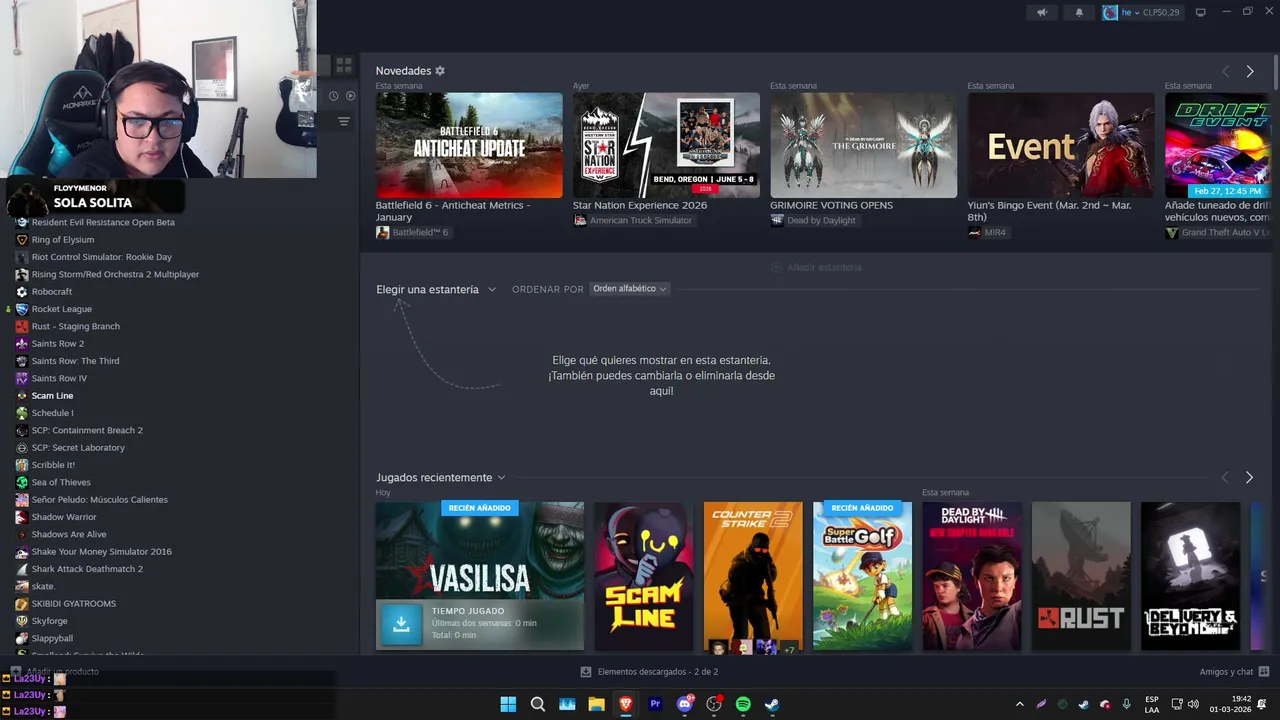Open Spotify from taskbar
Image resolution: width=1280 pixels, height=720 pixels.
(743, 704)
